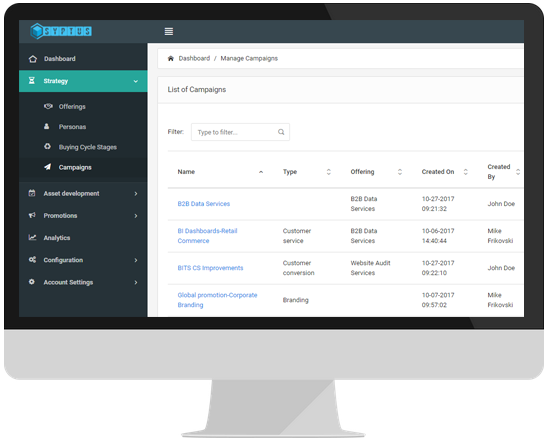Image resolution: width=549 pixels, height=440 pixels.
Task: Click the home icon in breadcrumb
Action: pyautogui.click(x=171, y=58)
